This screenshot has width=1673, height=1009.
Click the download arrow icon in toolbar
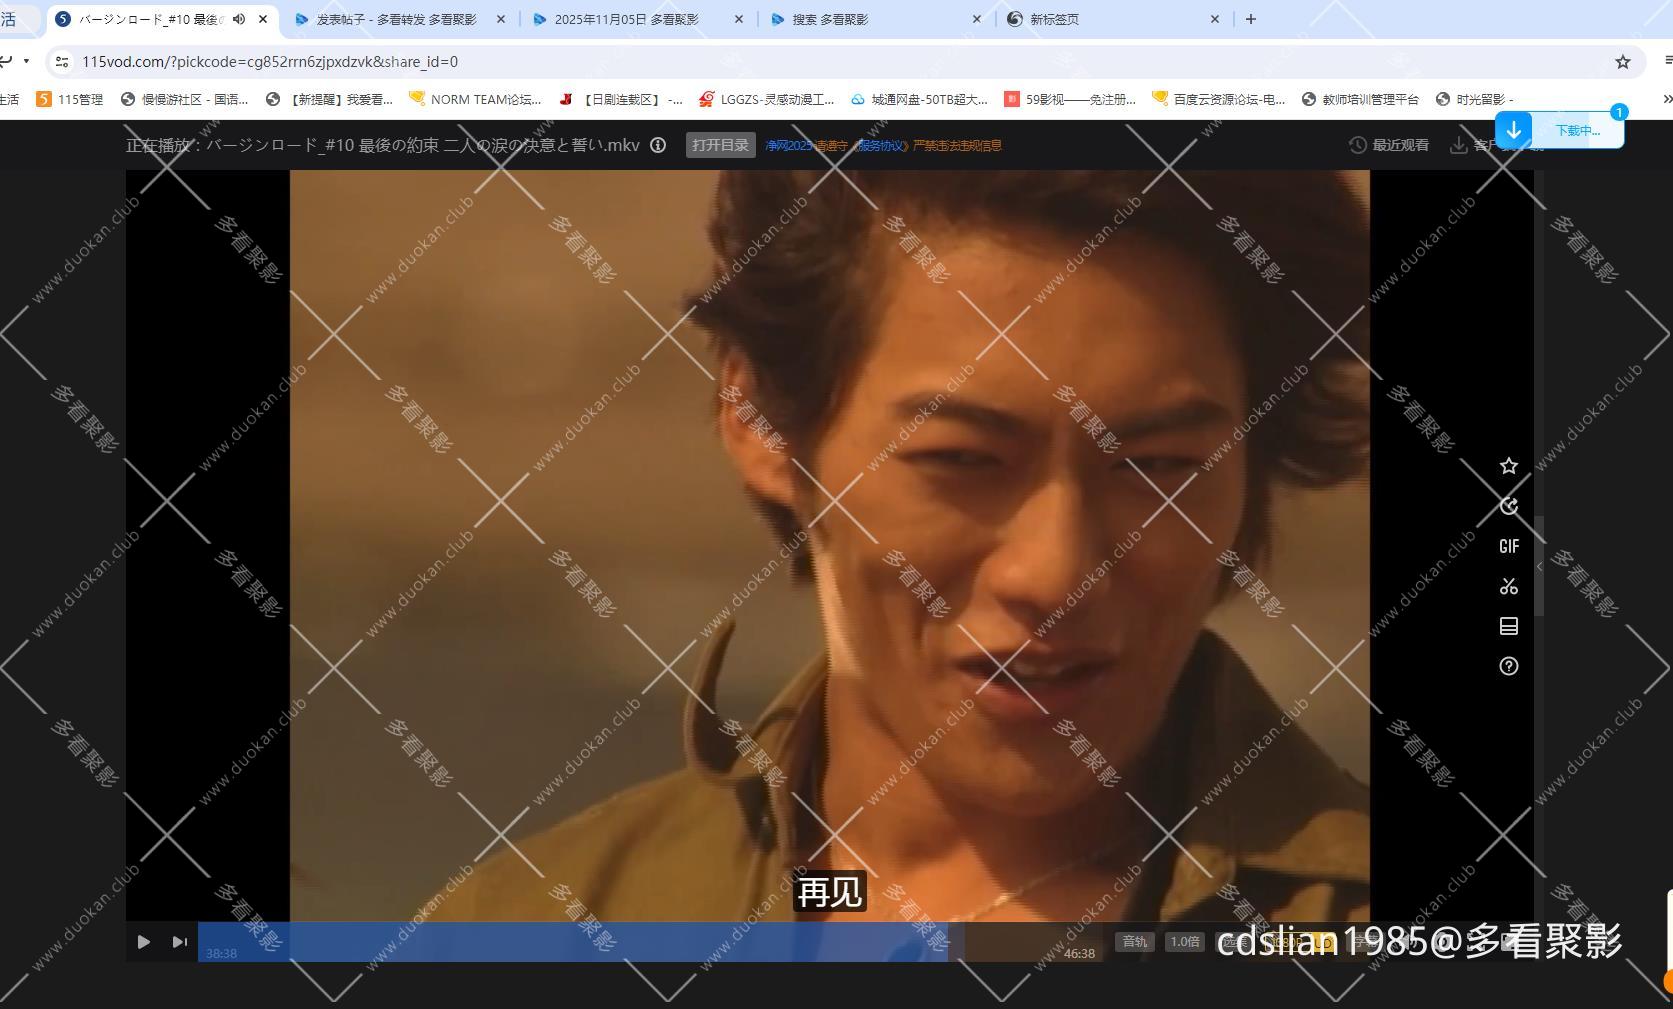(1458, 145)
